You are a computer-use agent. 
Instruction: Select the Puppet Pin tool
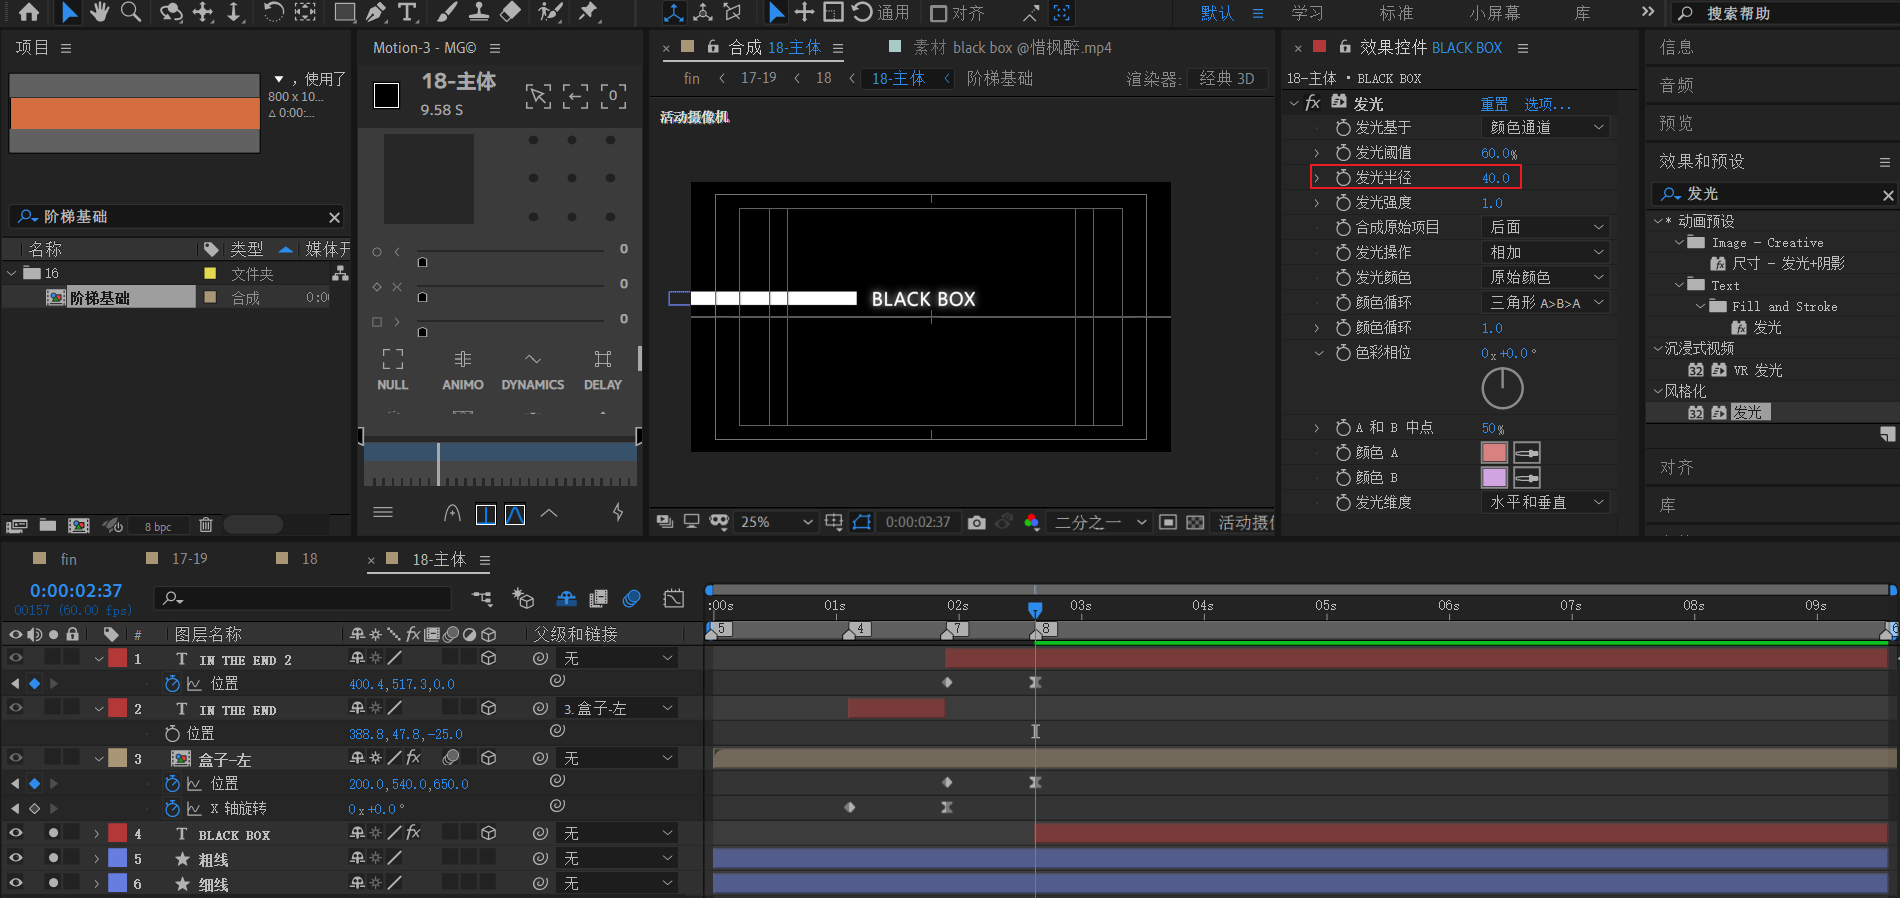pos(589,13)
